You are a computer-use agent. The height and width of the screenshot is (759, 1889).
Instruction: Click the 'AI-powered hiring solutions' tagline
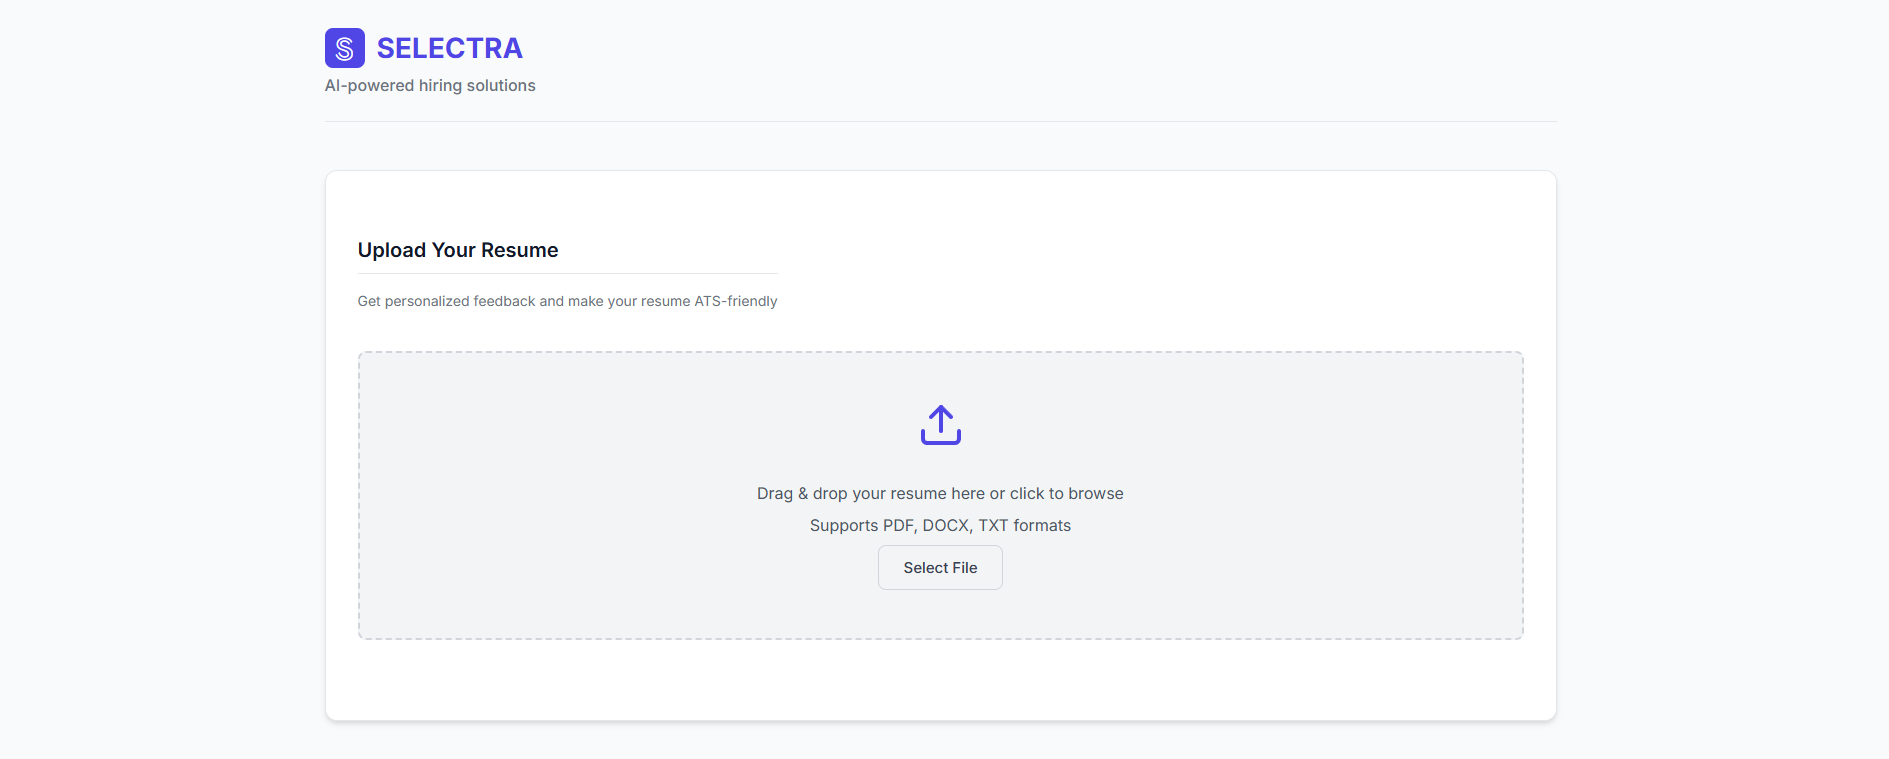430,86
